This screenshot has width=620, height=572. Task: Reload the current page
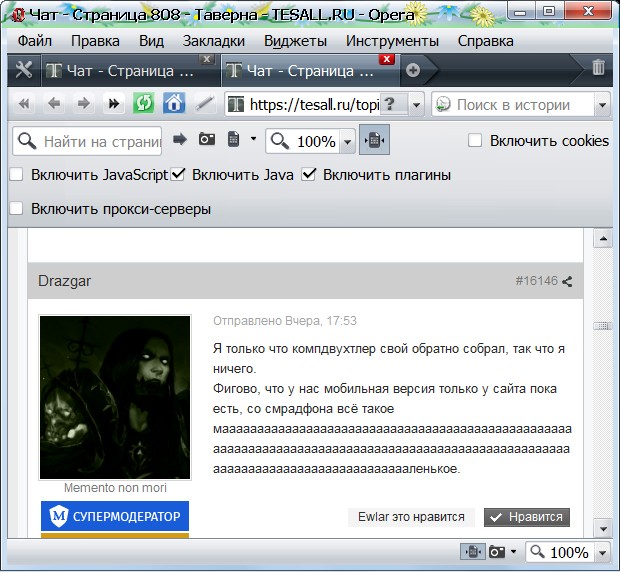click(144, 104)
